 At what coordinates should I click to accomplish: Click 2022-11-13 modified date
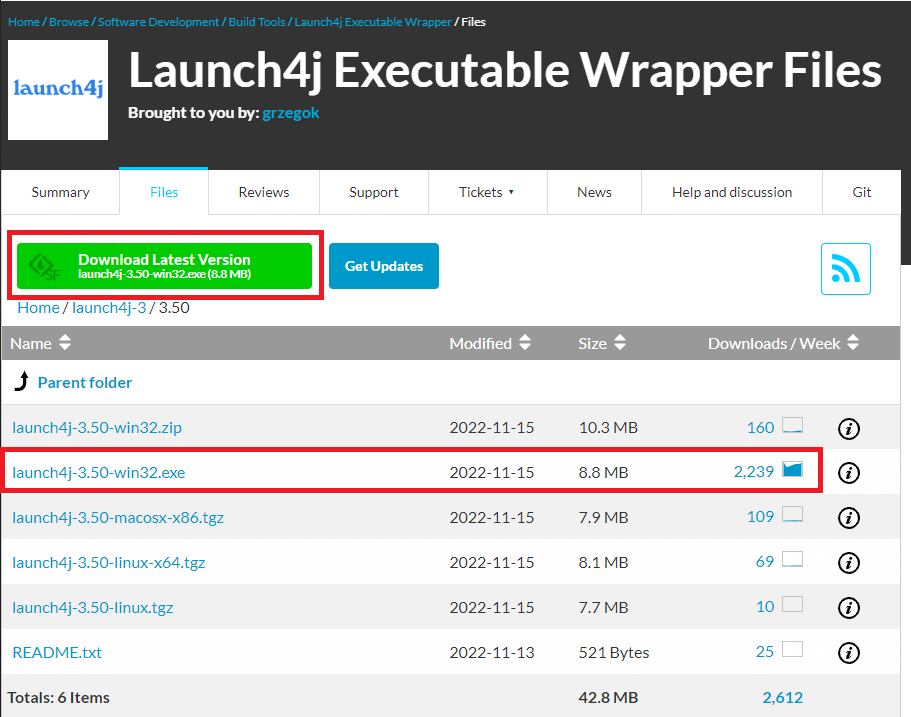click(492, 653)
